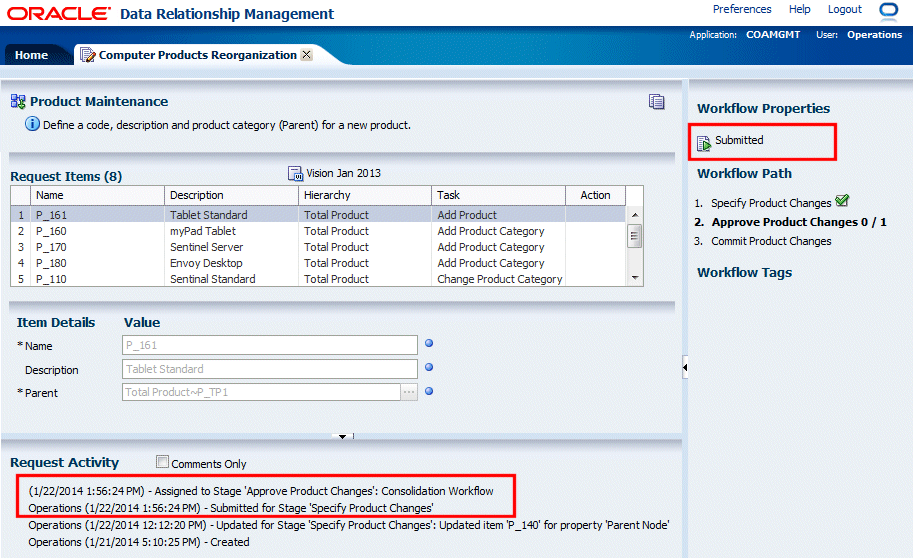The height and width of the screenshot is (558, 913).
Task: Select the P_110 request item row
Action: click(x=318, y=279)
